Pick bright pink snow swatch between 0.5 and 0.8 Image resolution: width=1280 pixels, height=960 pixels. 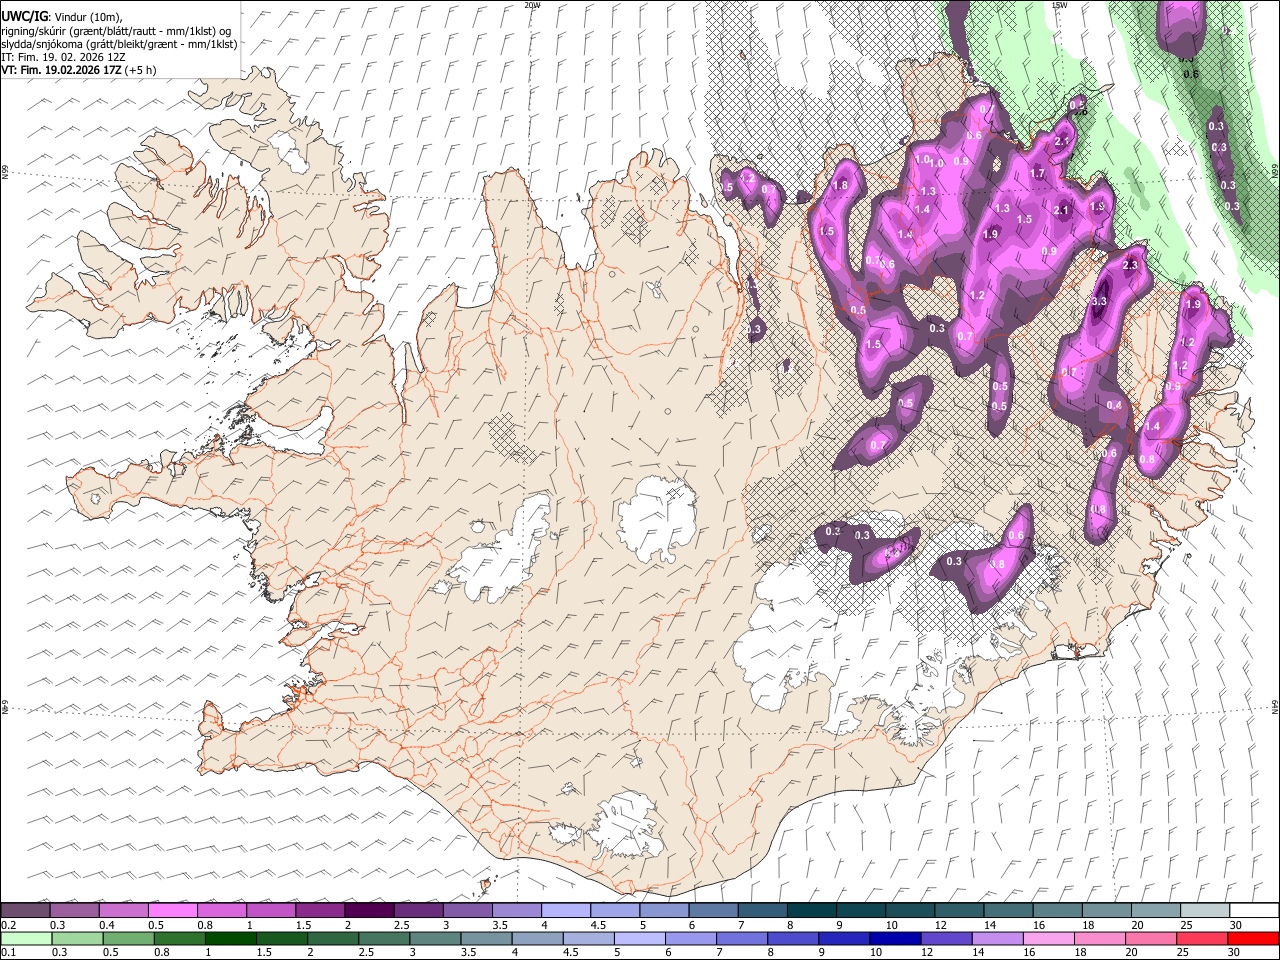coord(172,910)
